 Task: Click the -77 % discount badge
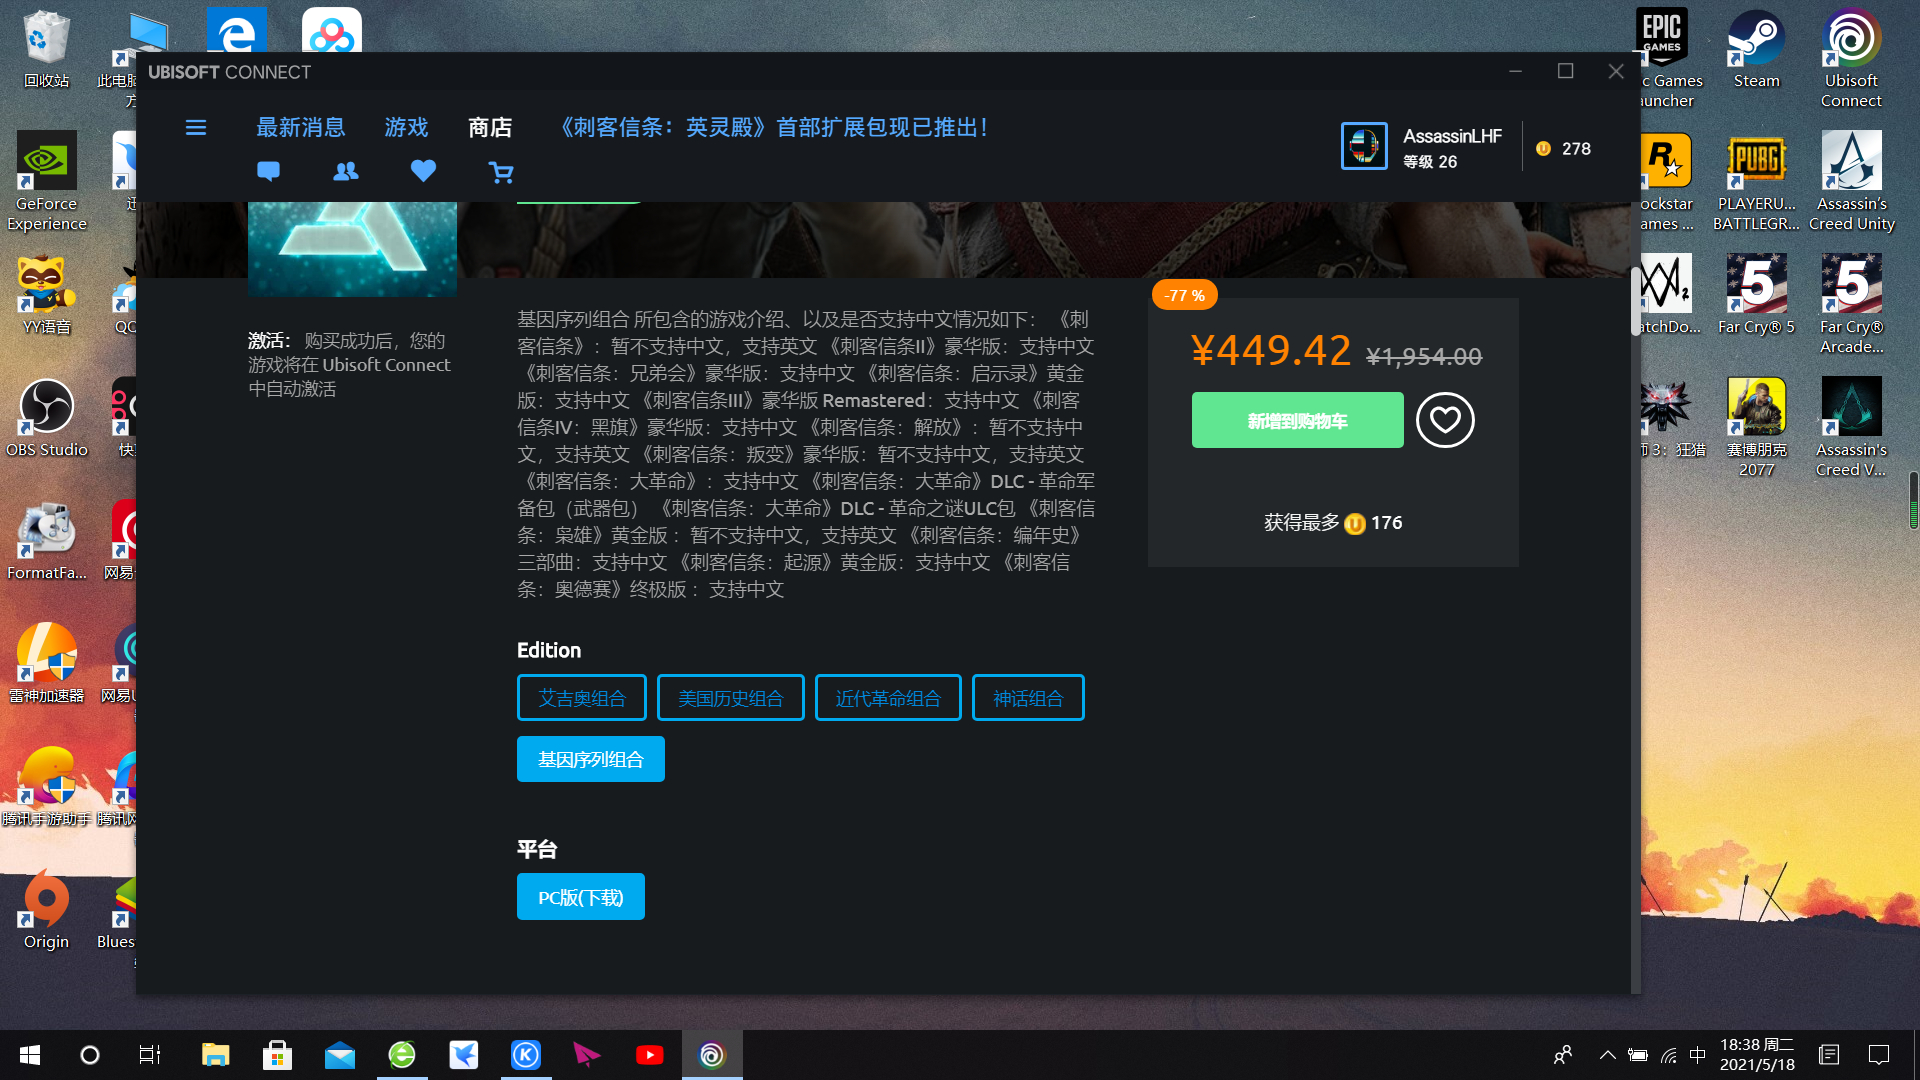[x=1185, y=295]
